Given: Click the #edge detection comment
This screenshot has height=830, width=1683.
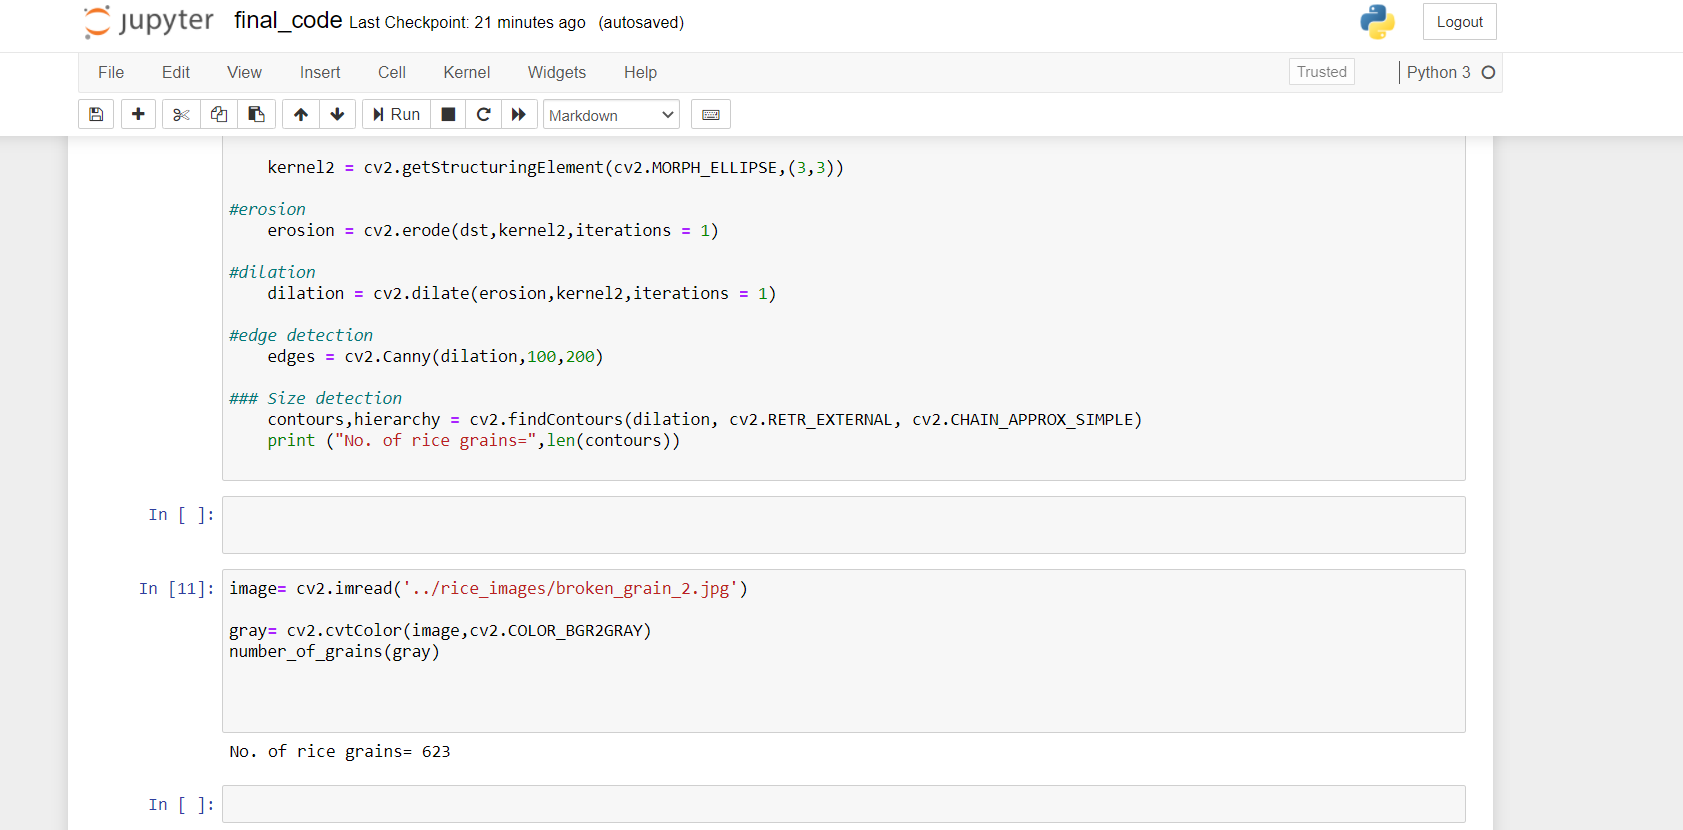Looking at the screenshot, I should 301,335.
